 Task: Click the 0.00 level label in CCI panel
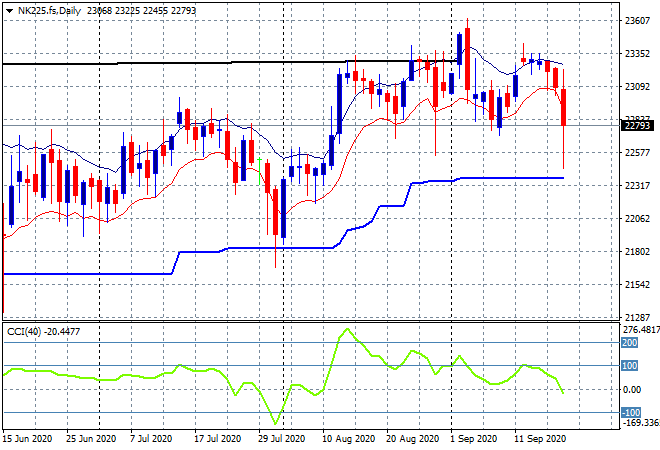pyautogui.click(x=632, y=389)
